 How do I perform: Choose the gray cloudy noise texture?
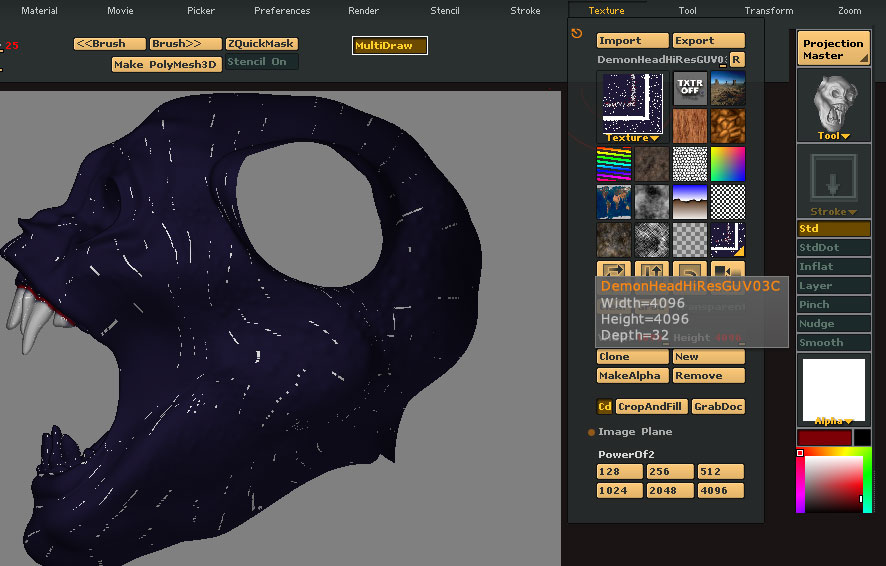[652, 202]
